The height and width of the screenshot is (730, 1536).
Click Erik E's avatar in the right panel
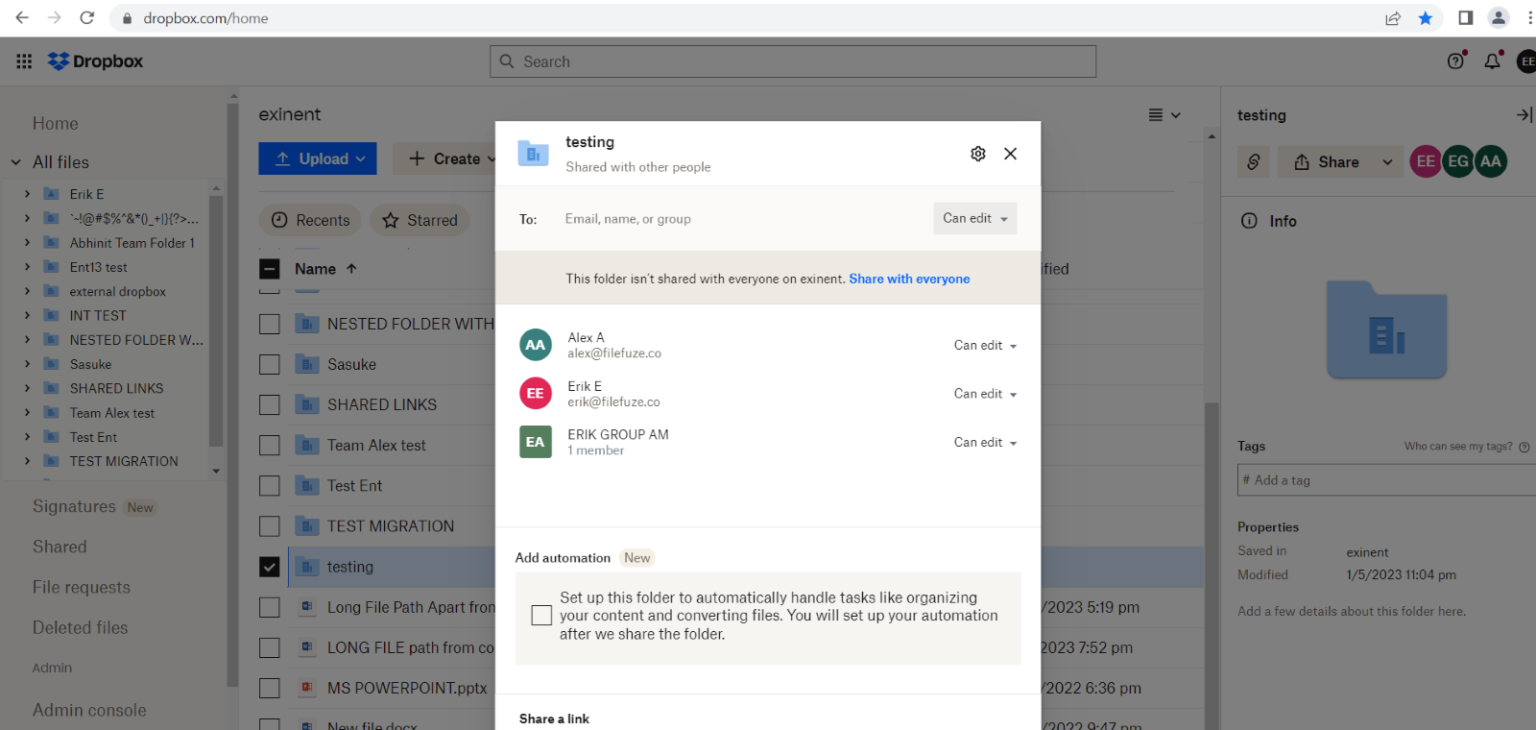tap(1425, 161)
